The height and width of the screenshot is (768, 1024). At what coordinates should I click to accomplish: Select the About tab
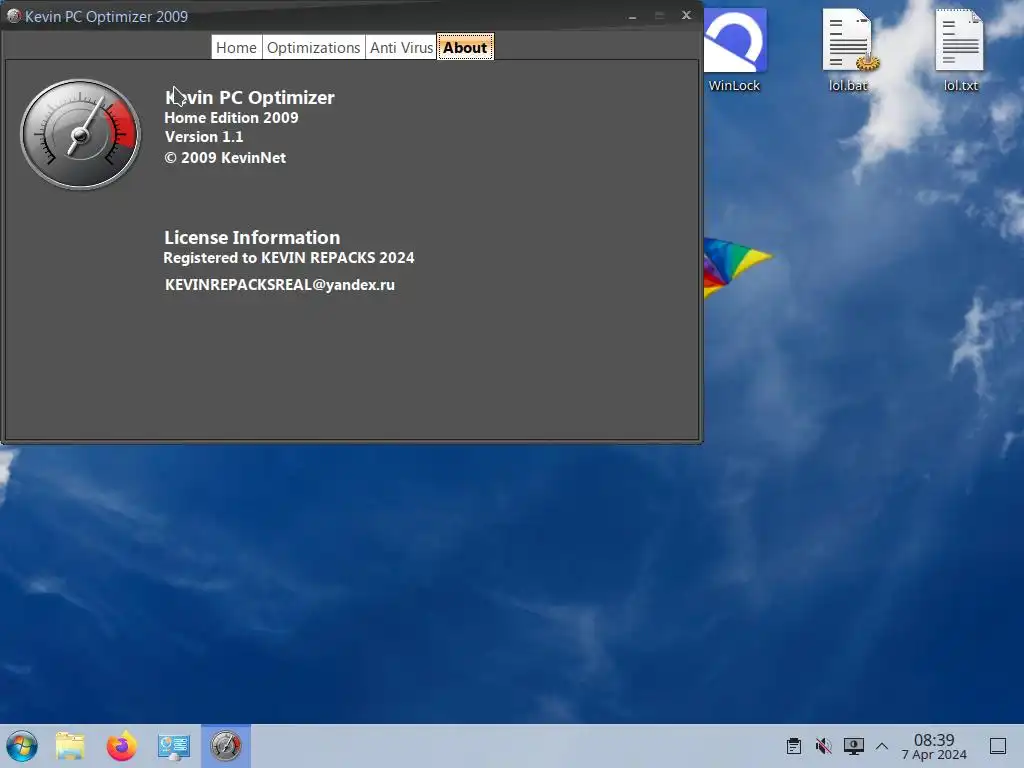(465, 48)
